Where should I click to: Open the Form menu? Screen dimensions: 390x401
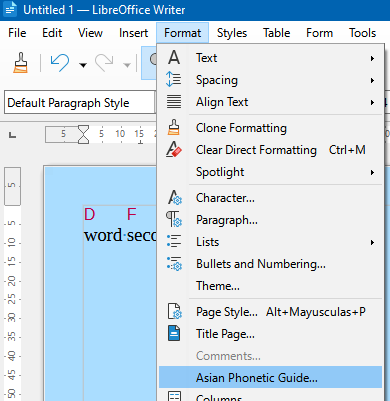319,33
